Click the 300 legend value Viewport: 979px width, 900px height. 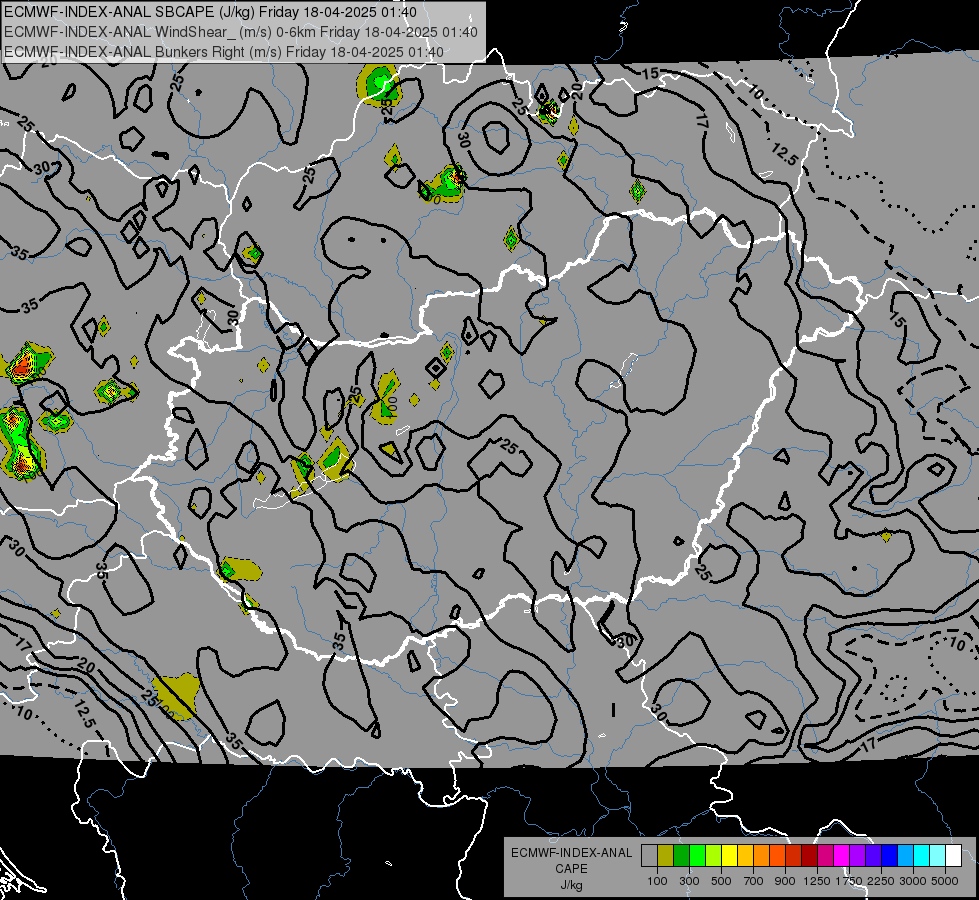[x=689, y=881]
